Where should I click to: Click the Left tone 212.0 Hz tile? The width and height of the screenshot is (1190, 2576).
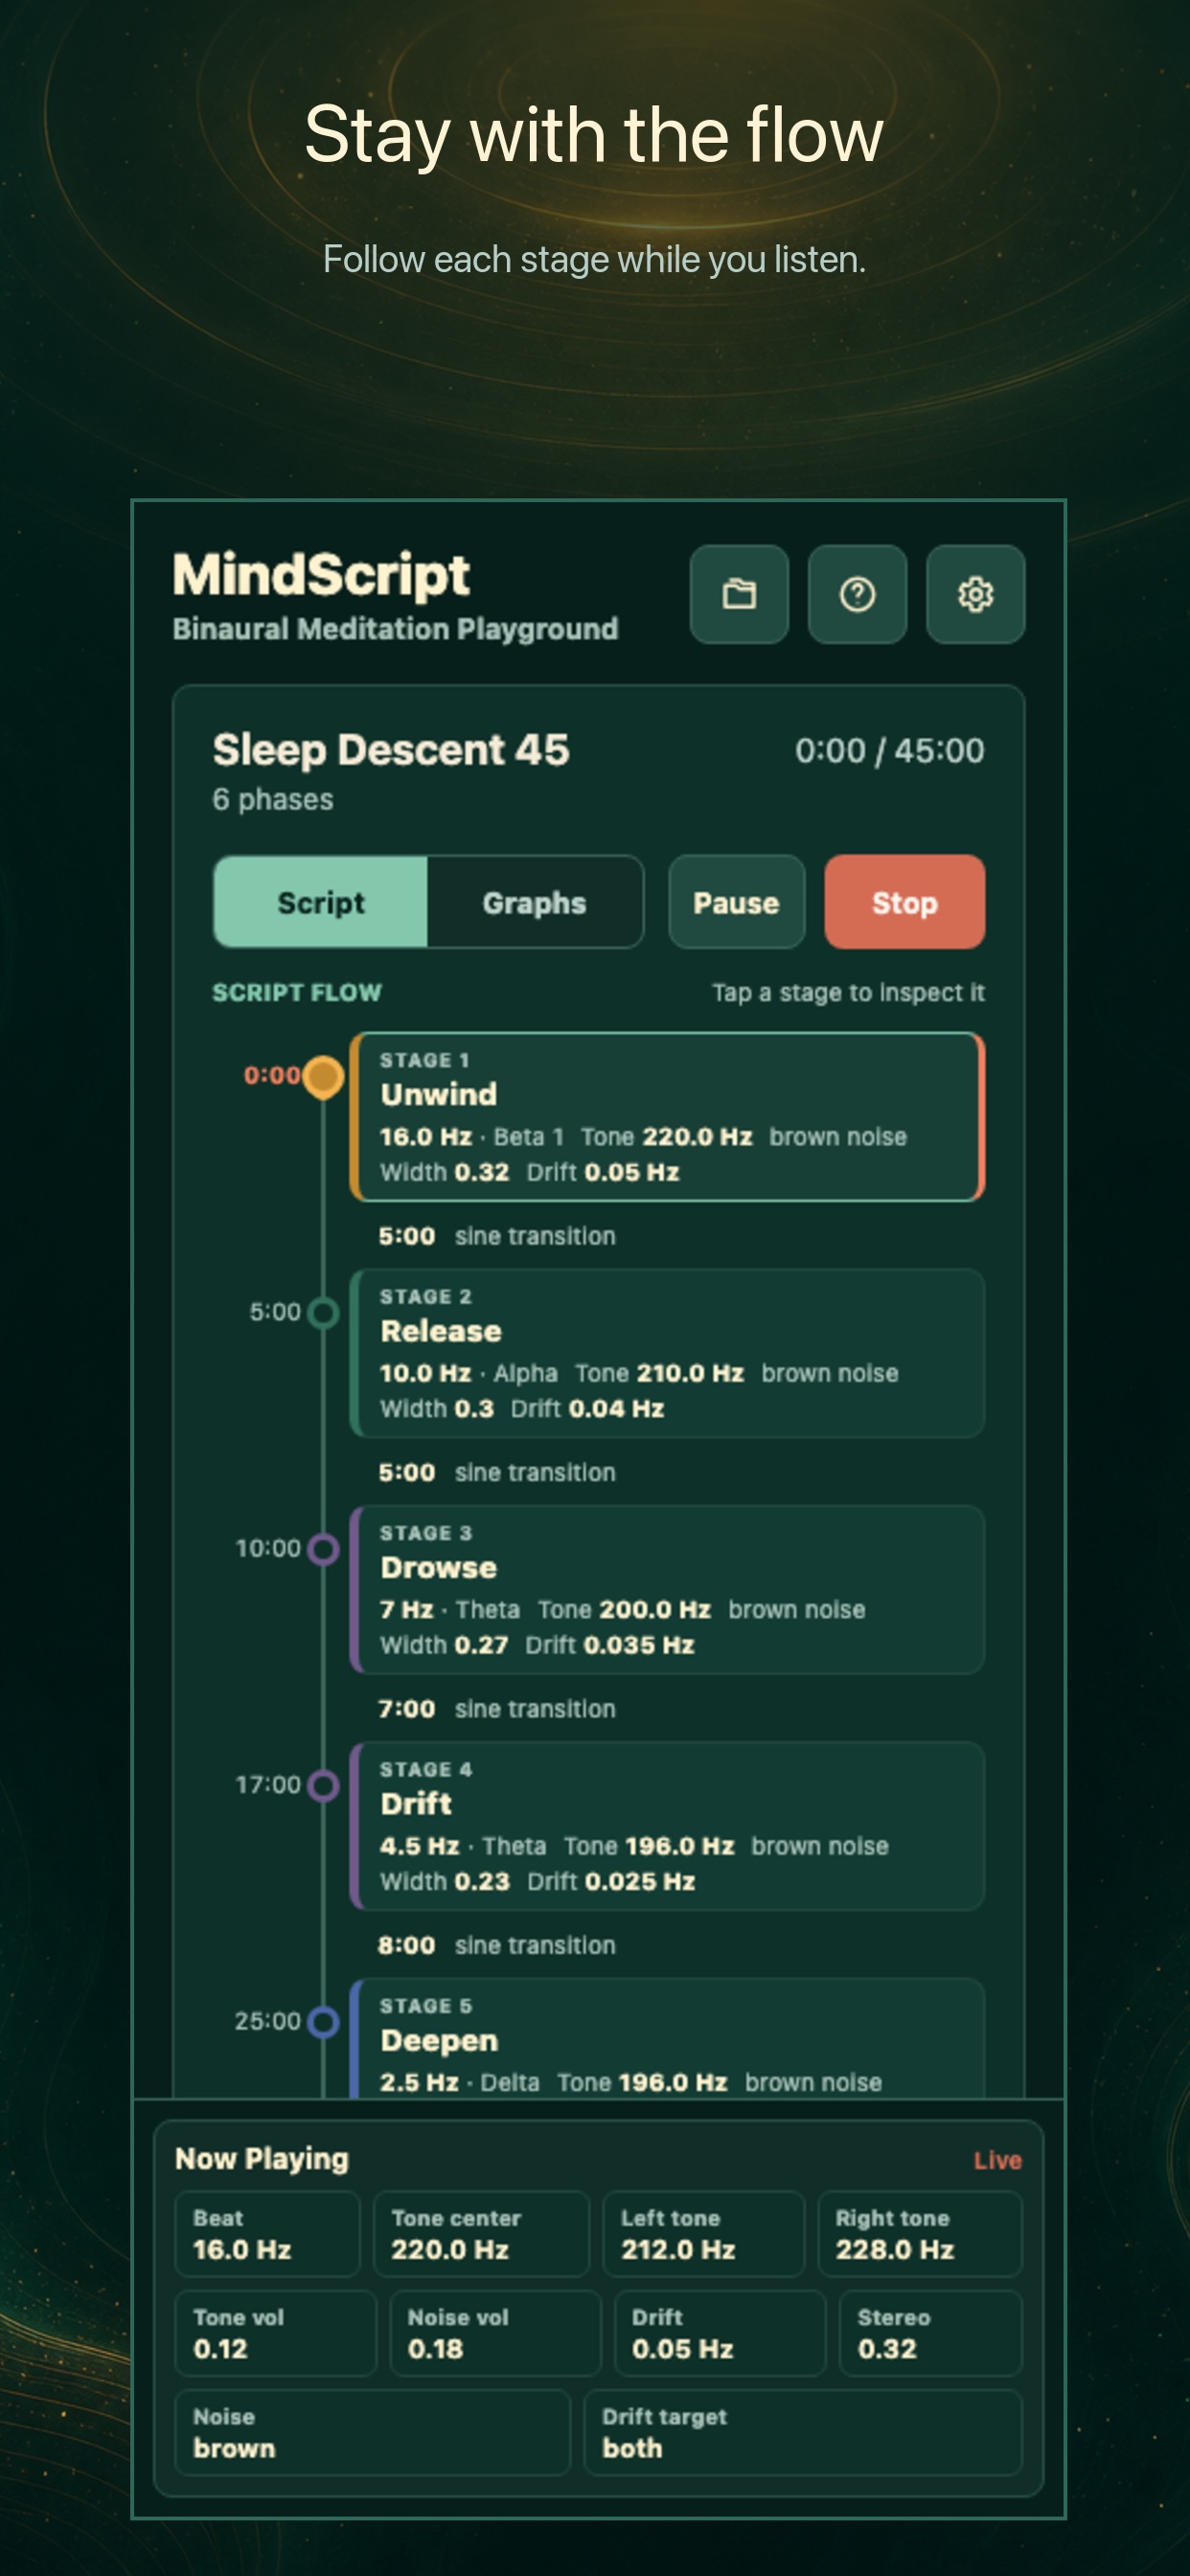704,2234
